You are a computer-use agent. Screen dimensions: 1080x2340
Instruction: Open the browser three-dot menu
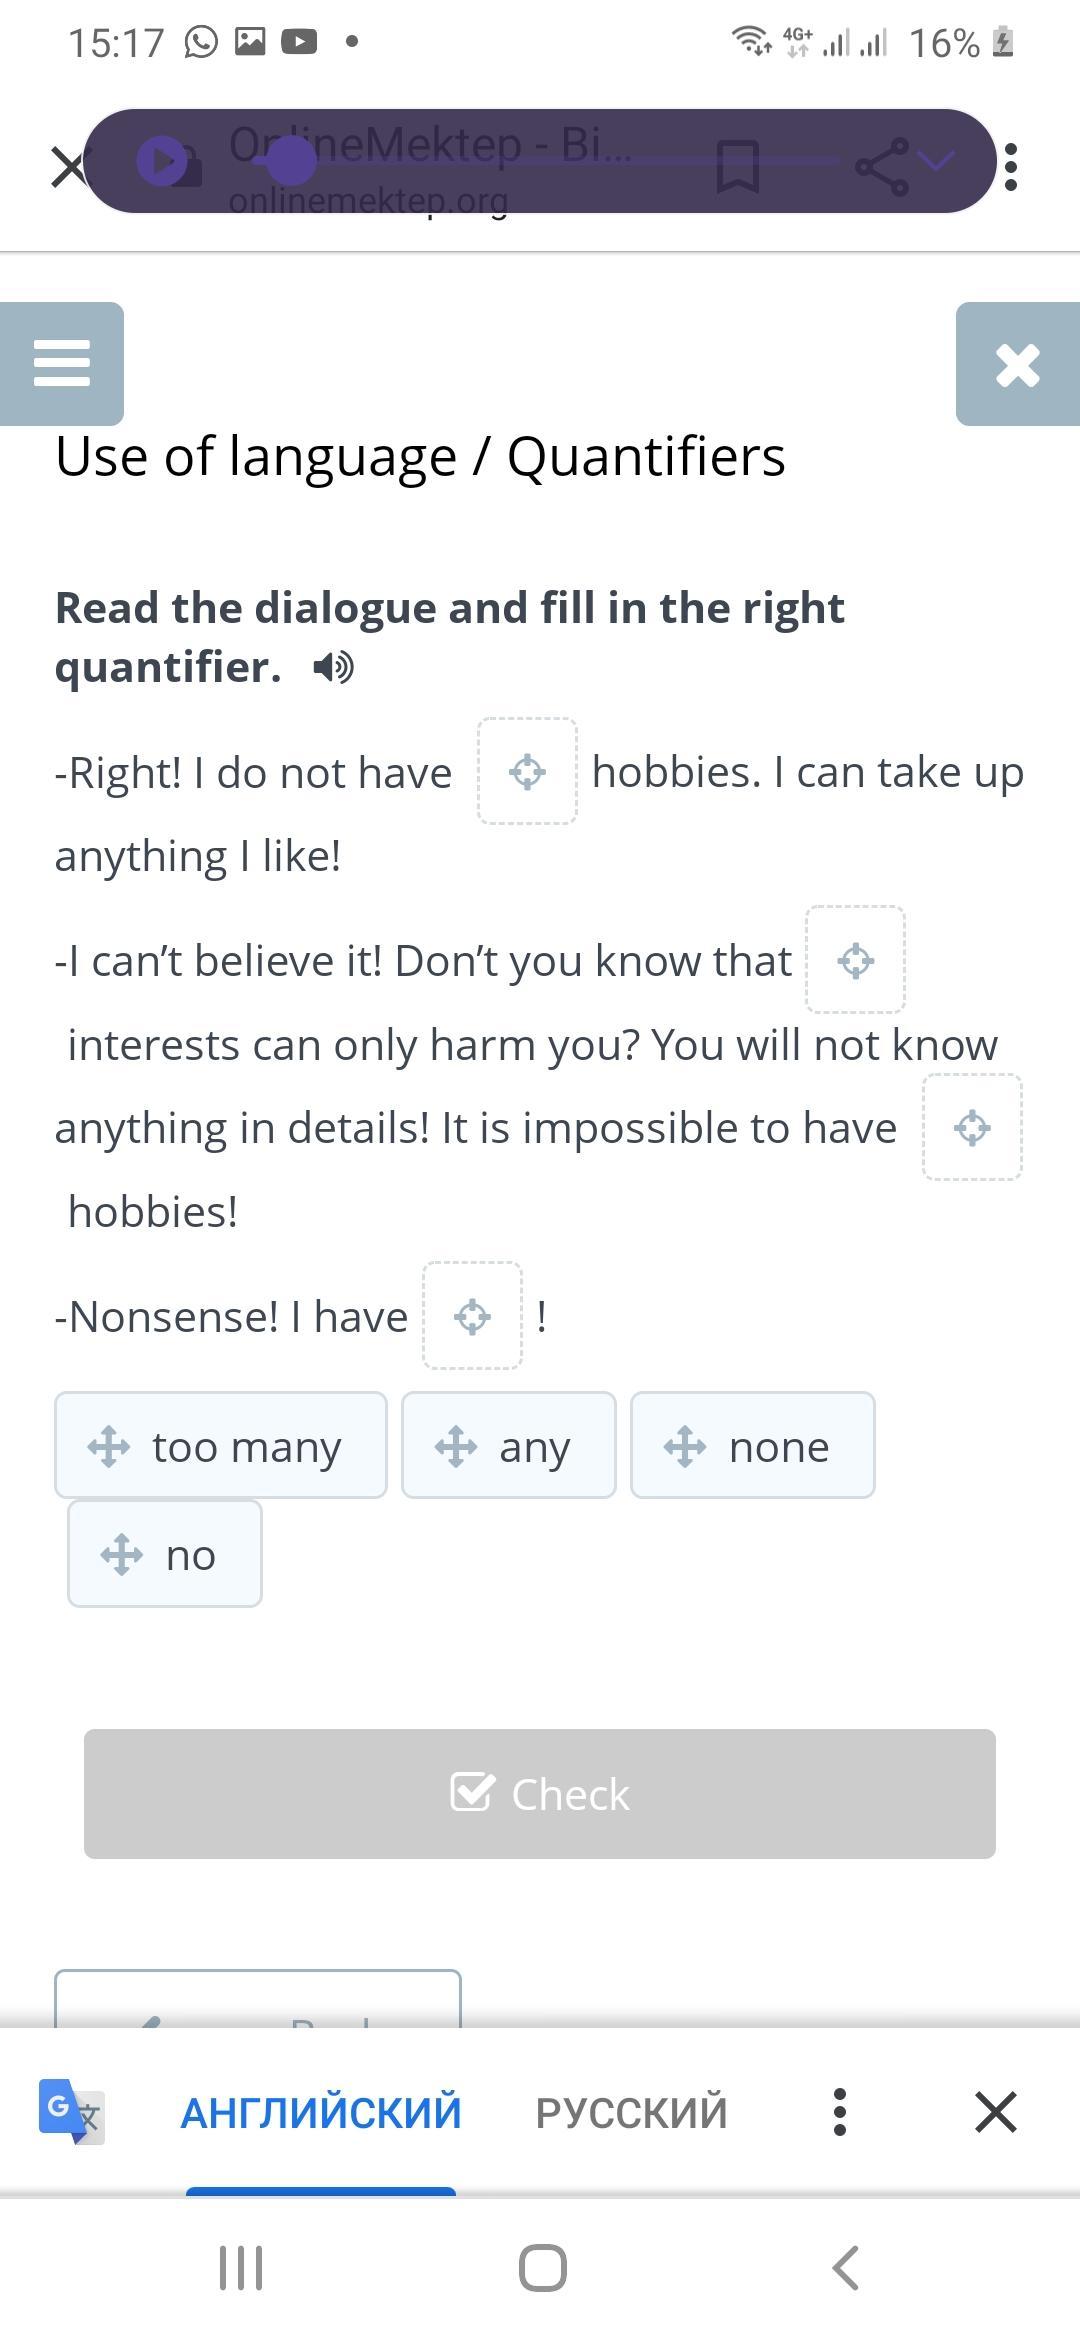click(x=1011, y=166)
